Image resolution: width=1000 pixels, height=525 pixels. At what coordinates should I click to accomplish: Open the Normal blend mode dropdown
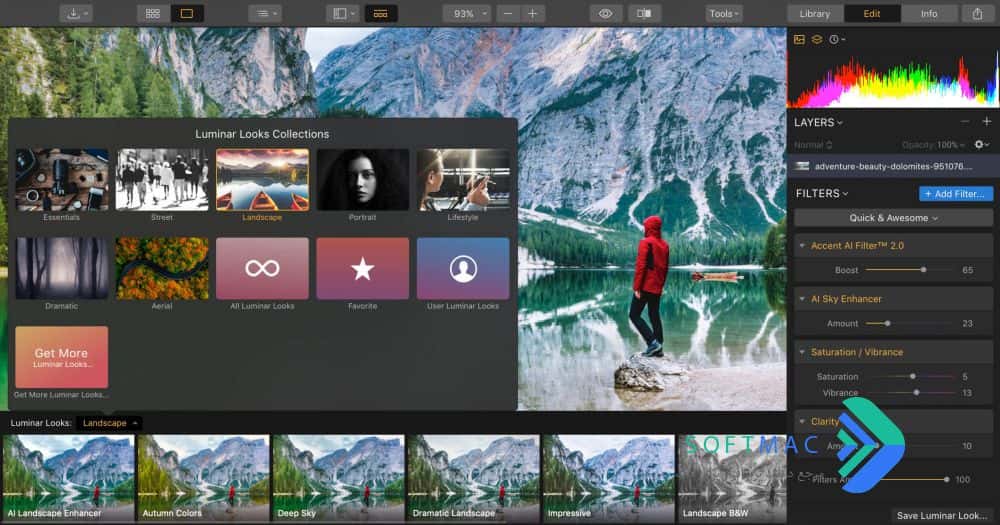tap(813, 145)
